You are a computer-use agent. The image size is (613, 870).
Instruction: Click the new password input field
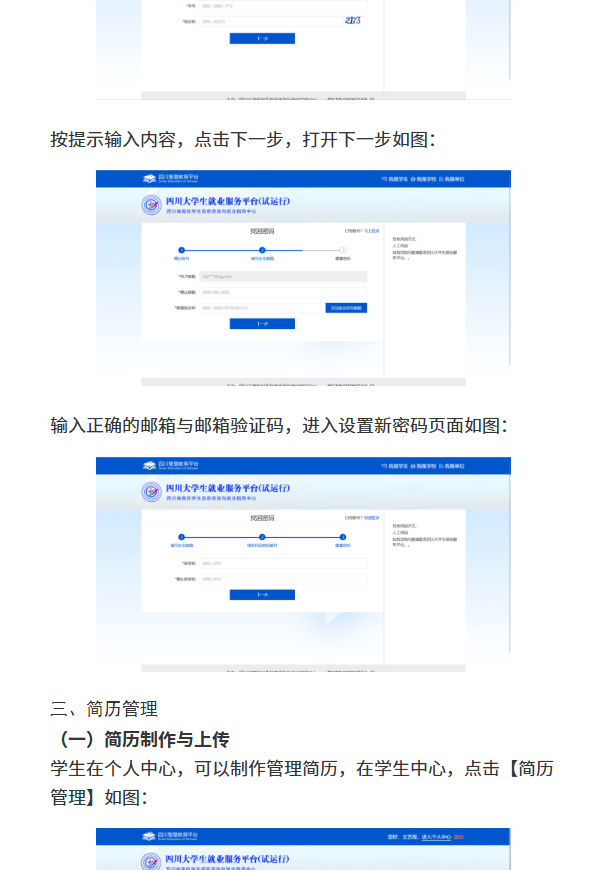click(283, 563)
